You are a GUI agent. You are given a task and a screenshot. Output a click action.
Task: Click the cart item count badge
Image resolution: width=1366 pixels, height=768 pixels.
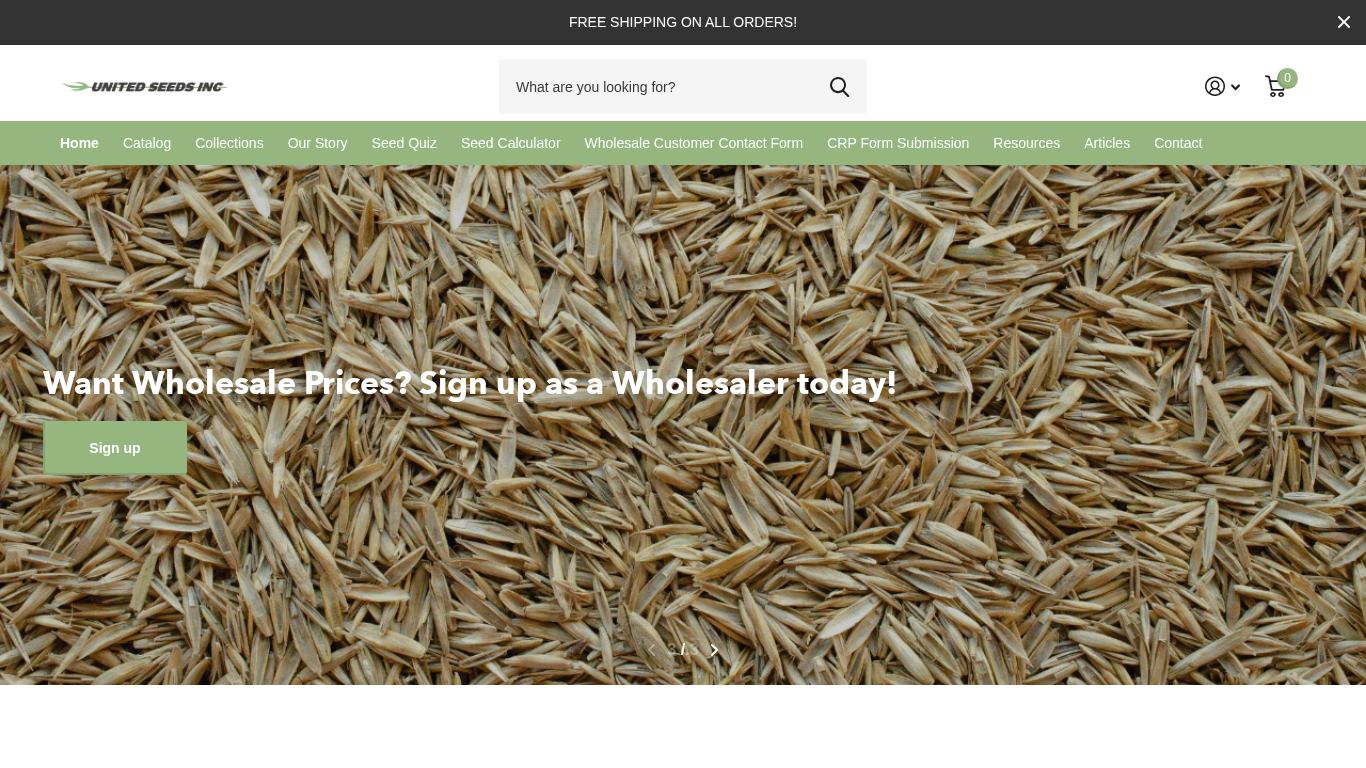point(1287,78)
